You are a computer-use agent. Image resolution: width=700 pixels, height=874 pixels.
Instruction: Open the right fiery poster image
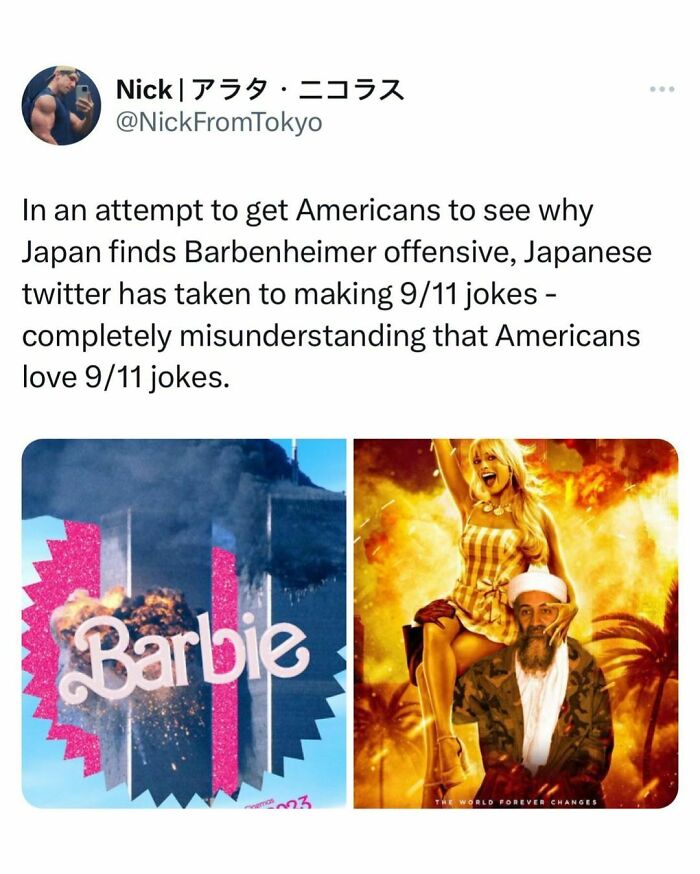coord(516,623)
